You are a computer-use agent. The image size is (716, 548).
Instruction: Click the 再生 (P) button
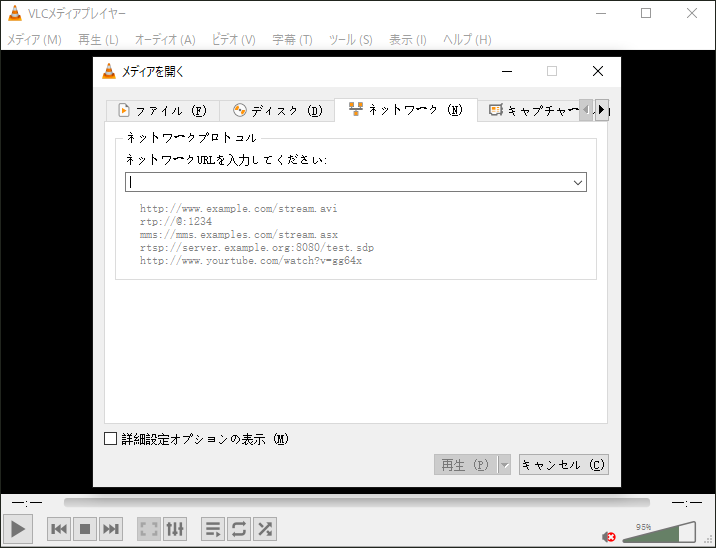pyautogui.click(x=465, y=465)
